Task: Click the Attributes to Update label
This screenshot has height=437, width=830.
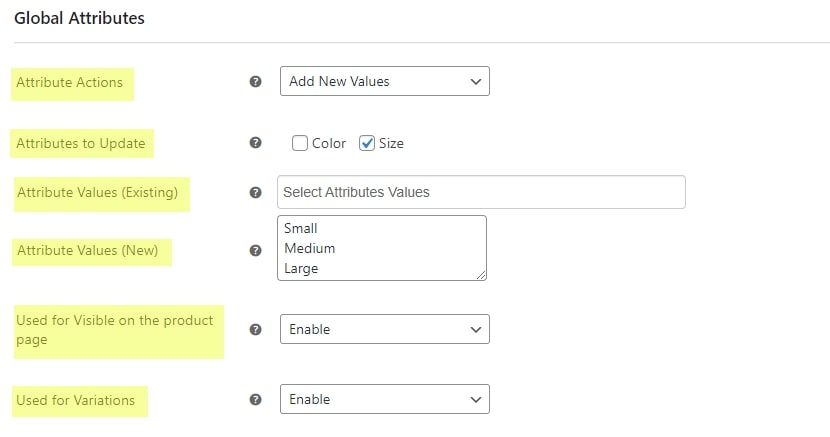Action: click(x=80, y=143)
